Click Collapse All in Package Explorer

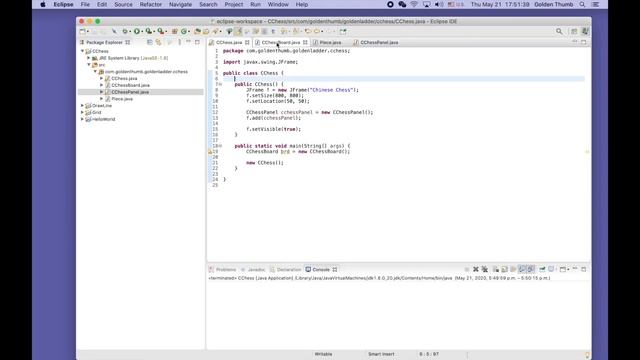[149, 42]
